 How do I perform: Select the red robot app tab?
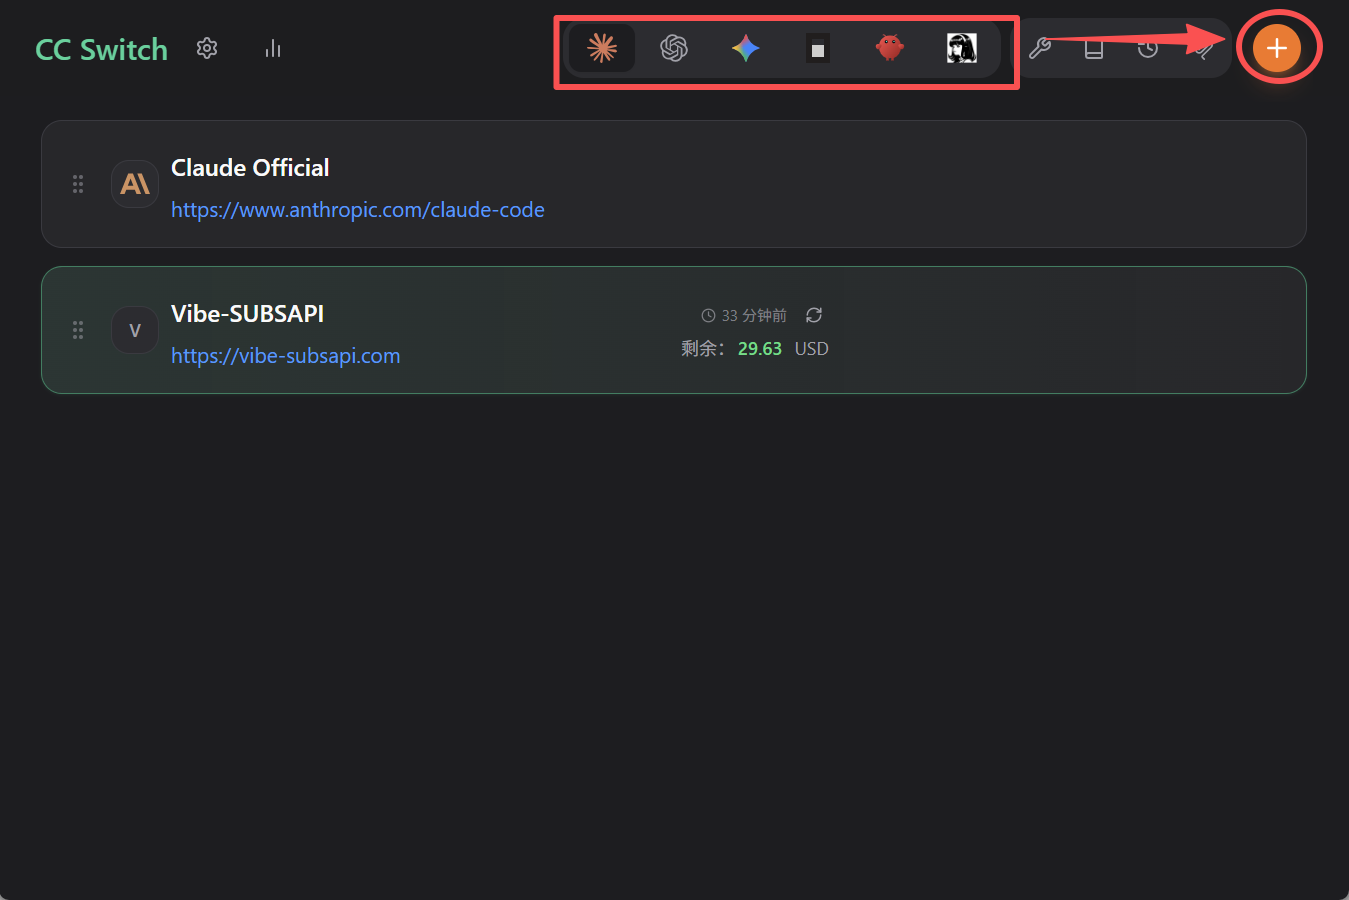click(890, 48)
